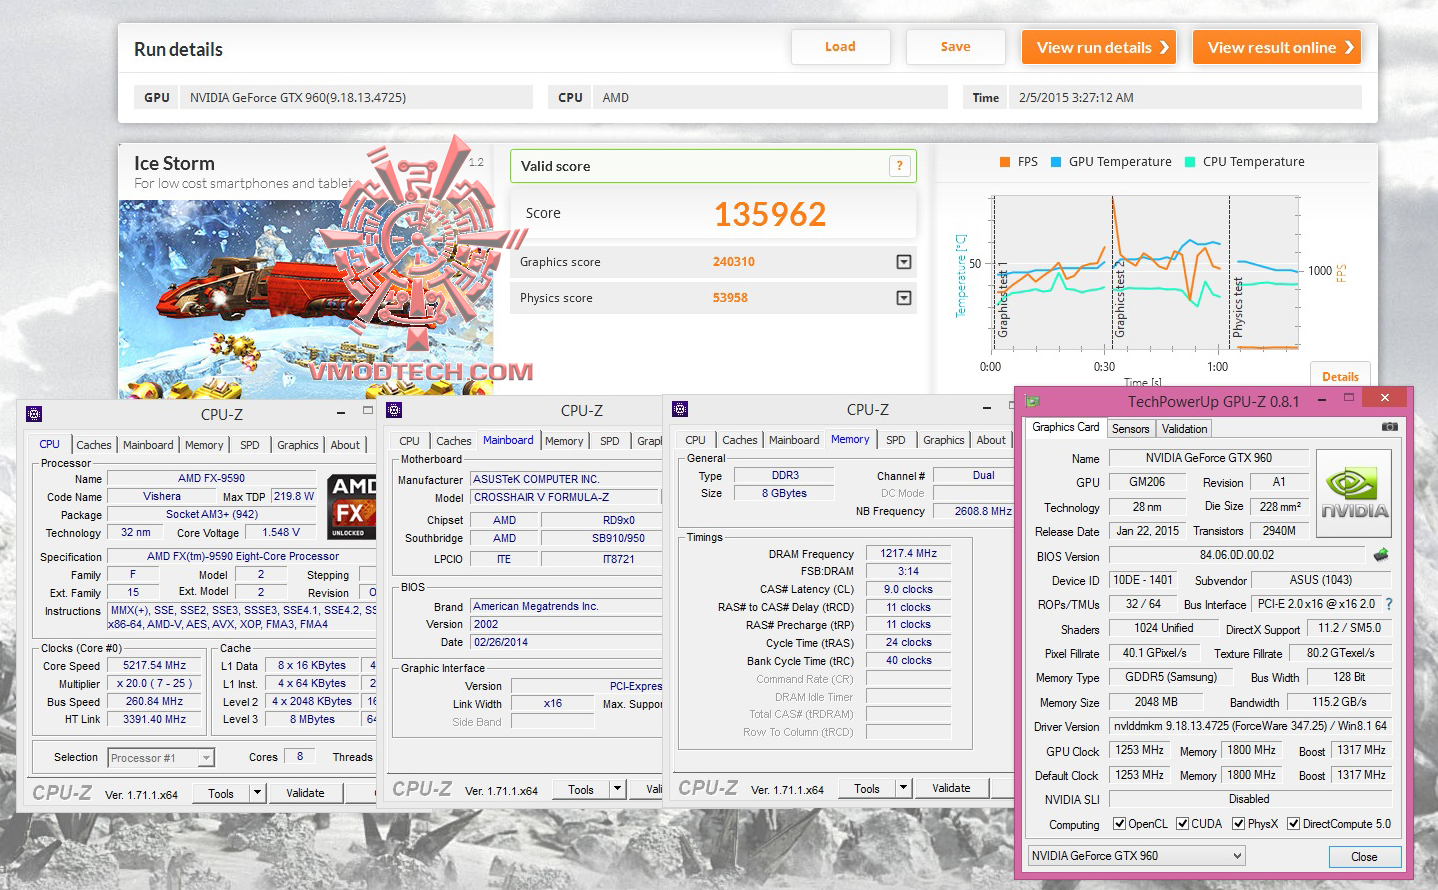The width and height of the screenshot is (1438, 890).
Task: Click the Physics score value 53958
Action: 730,298
